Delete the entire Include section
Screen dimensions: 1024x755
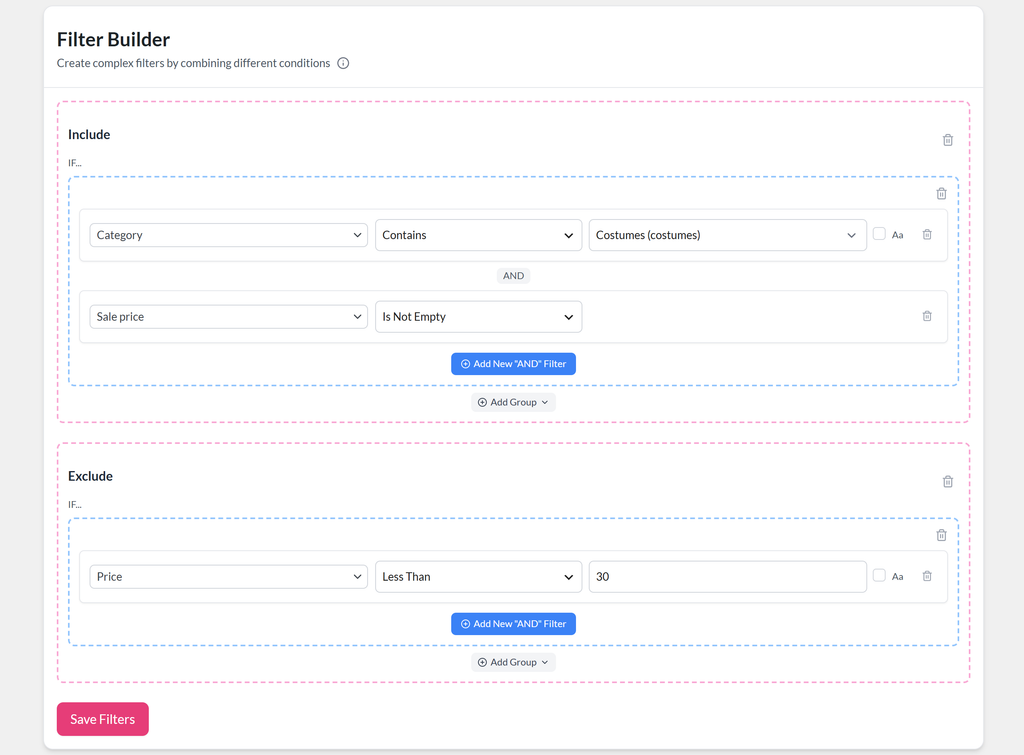[948, 140]
